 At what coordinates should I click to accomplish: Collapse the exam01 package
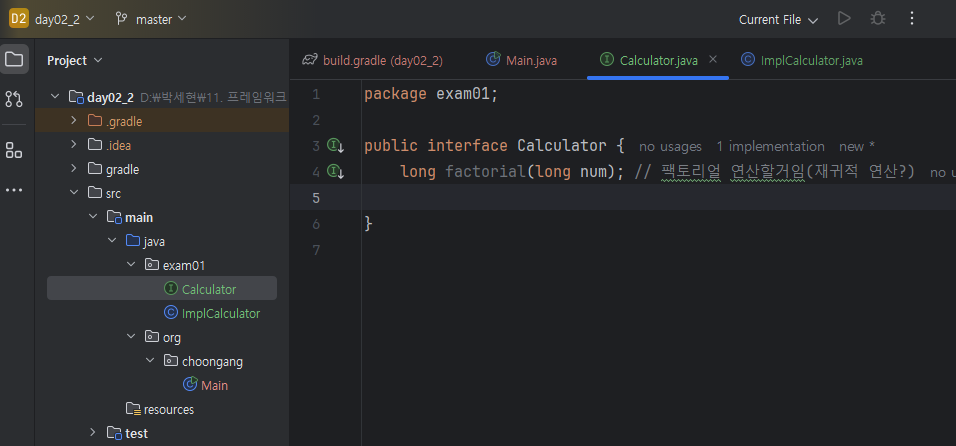coord(131,265)
